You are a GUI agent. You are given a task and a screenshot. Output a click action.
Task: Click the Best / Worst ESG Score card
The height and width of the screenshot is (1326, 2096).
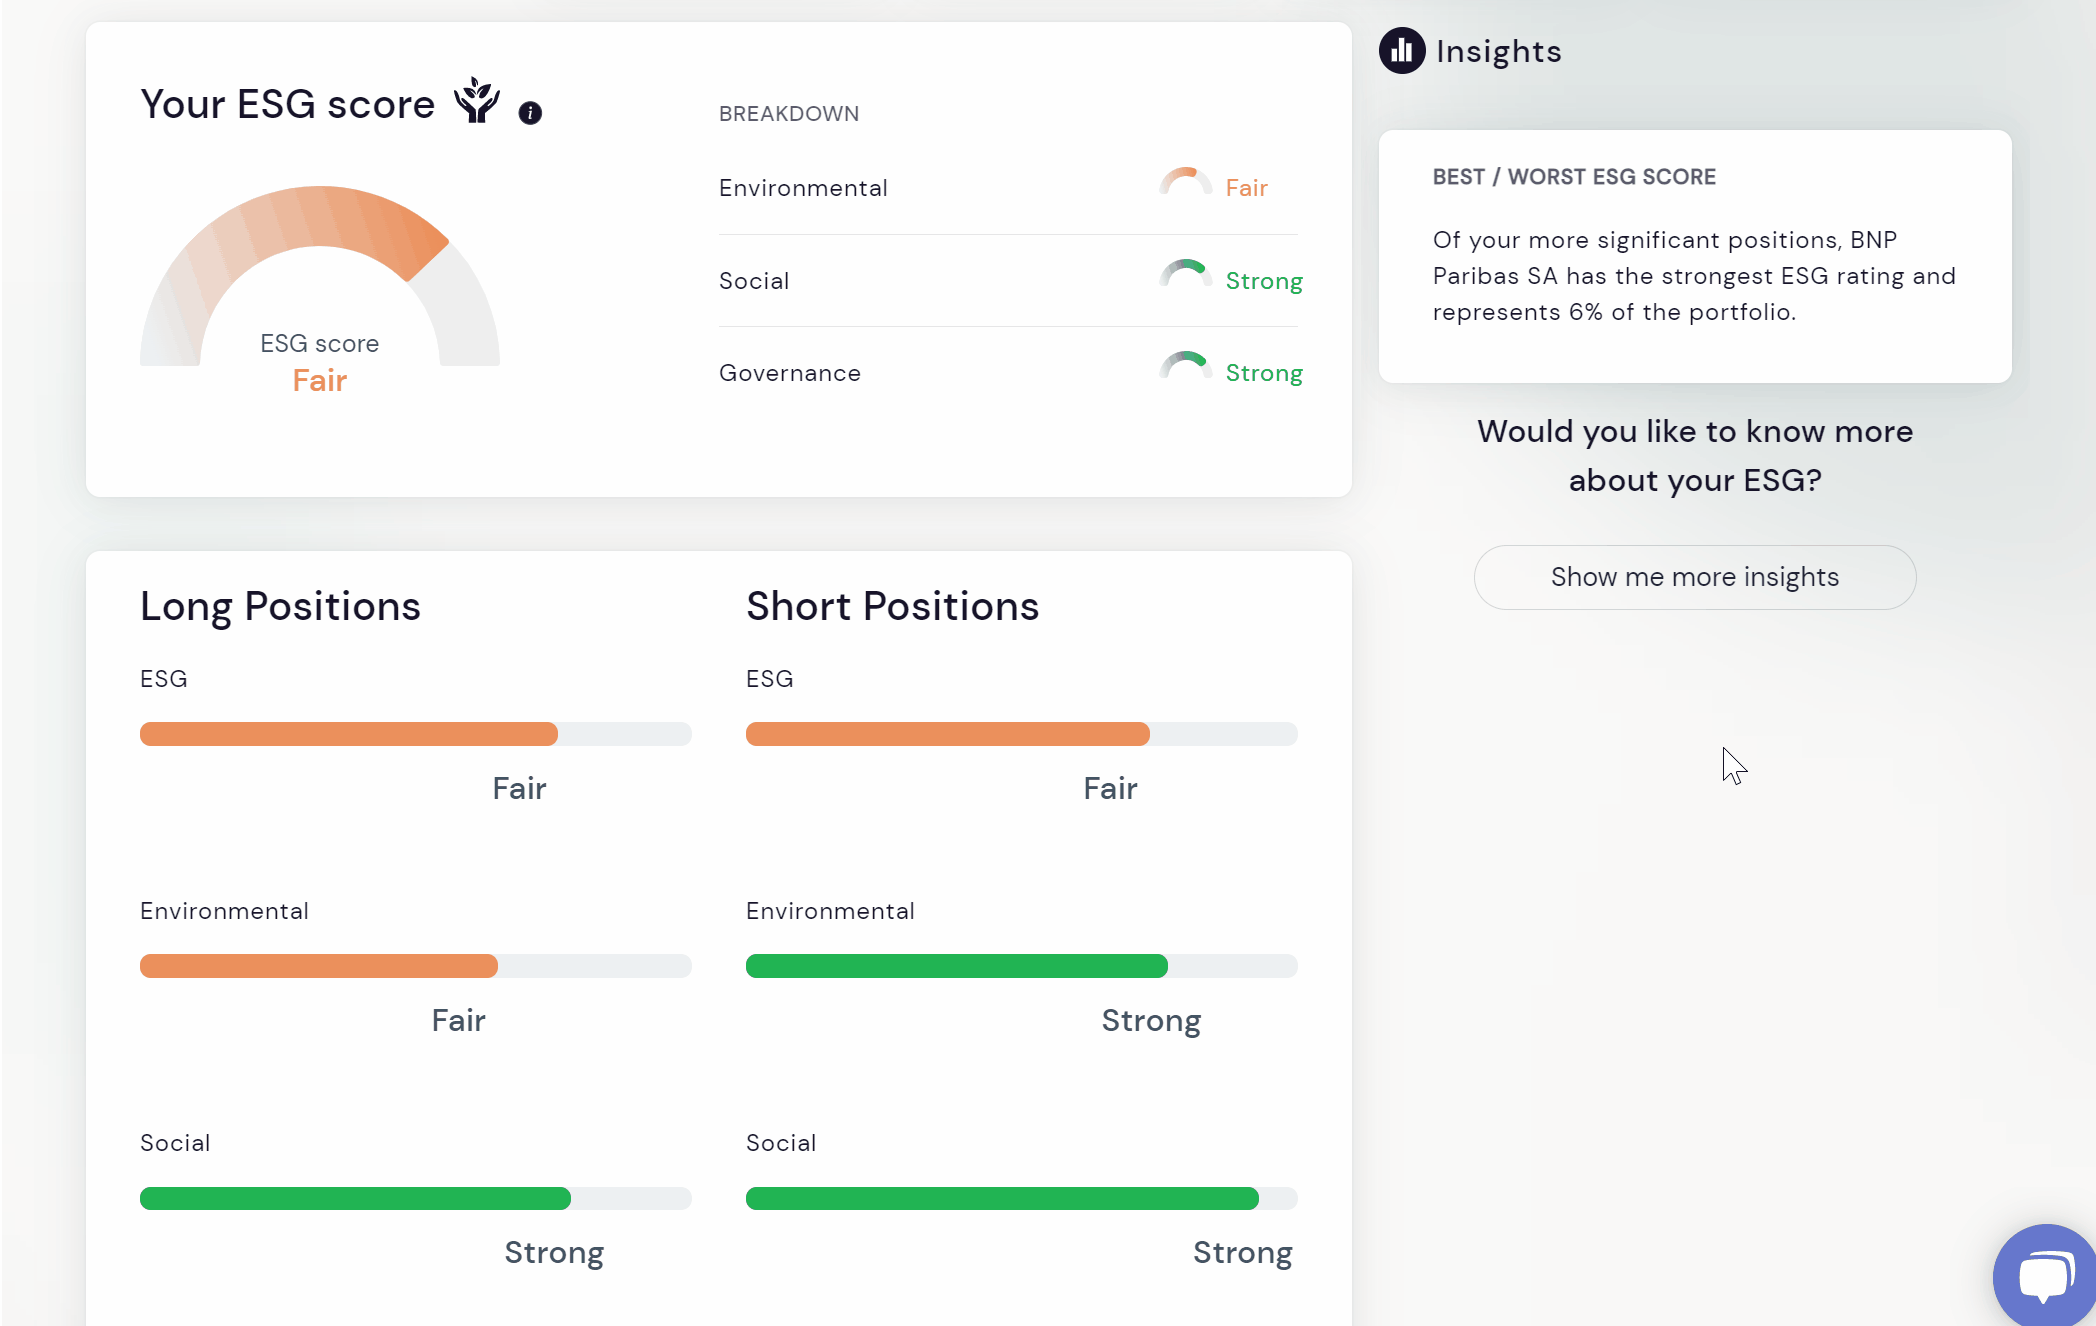(x=1694, y=256)
